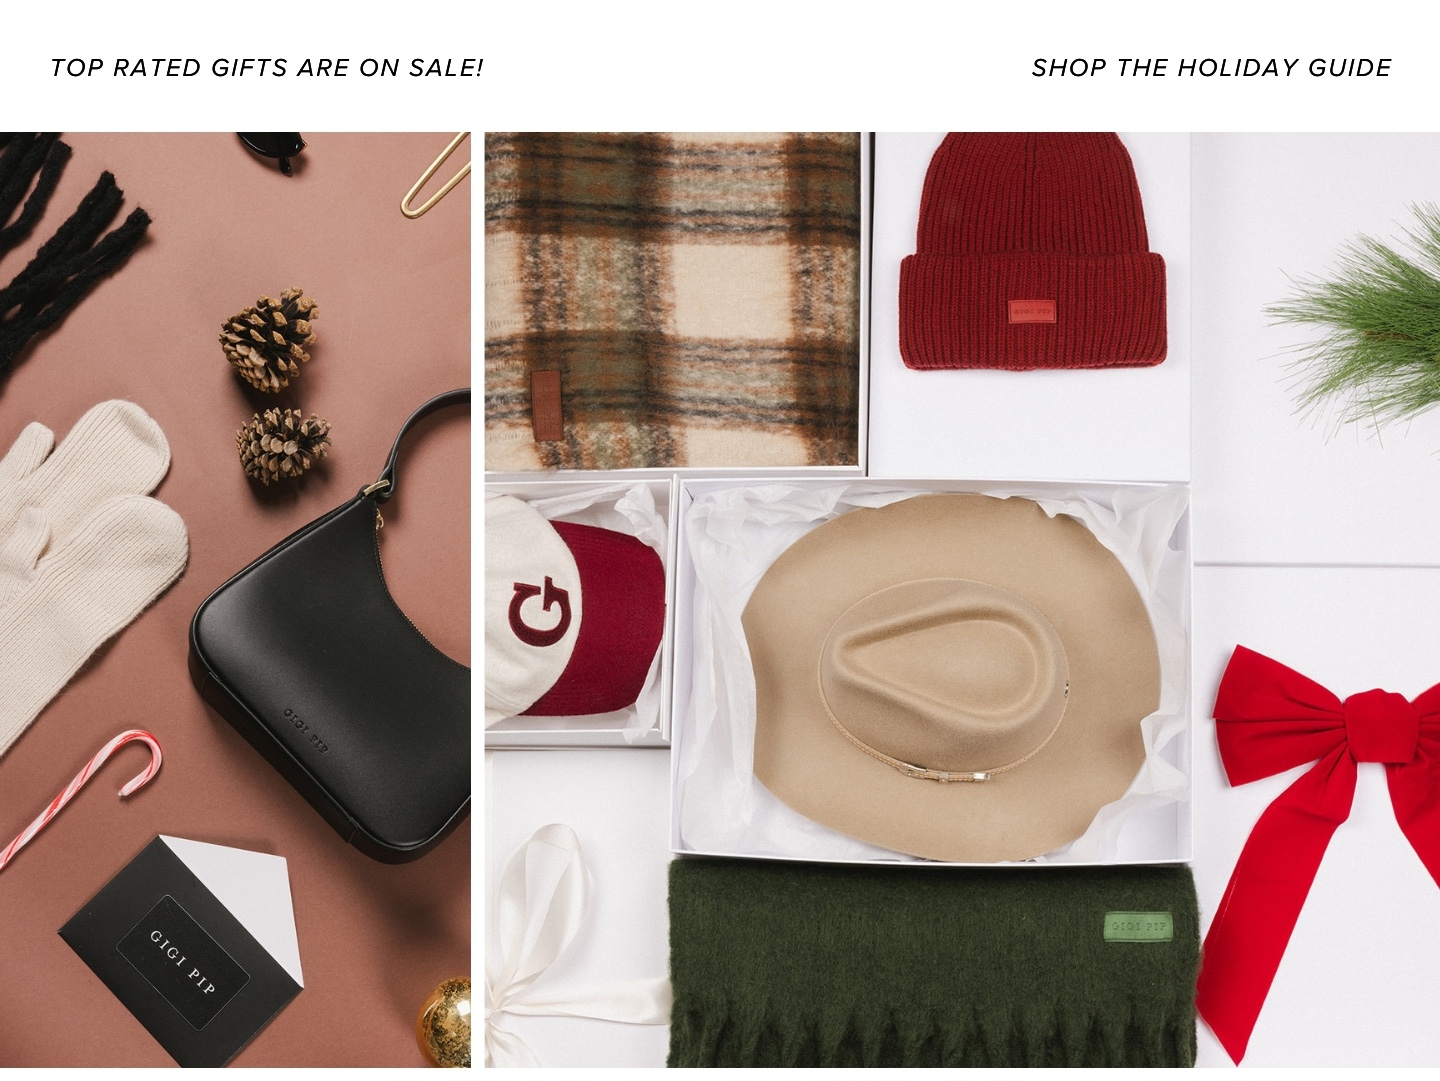Select the red knit beanie
The height and width of the screenshot is (1081, 1440).
(x=1032, y=250)
